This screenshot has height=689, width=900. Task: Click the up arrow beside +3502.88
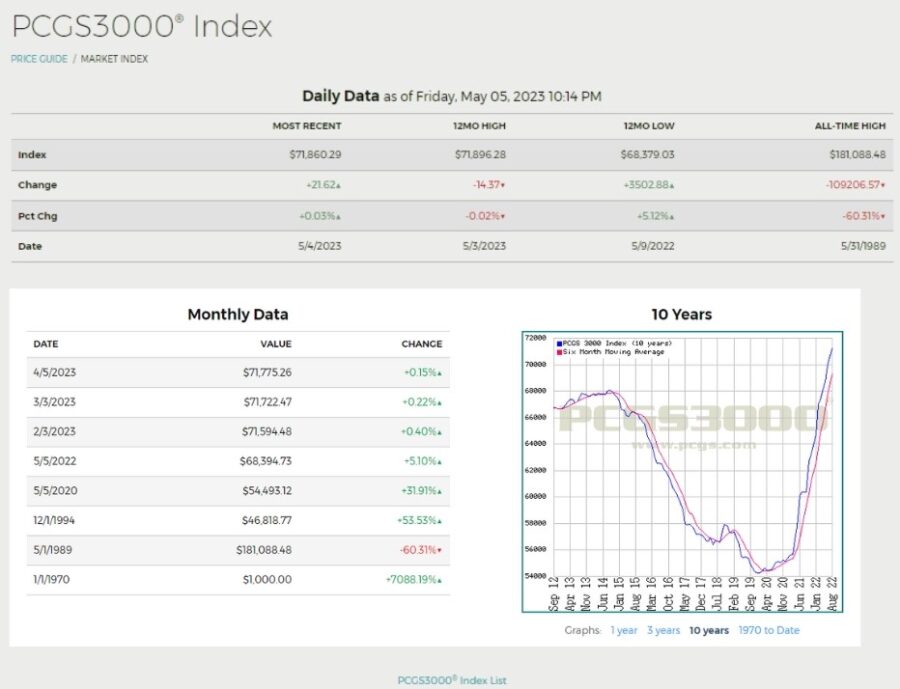[672, 186]
